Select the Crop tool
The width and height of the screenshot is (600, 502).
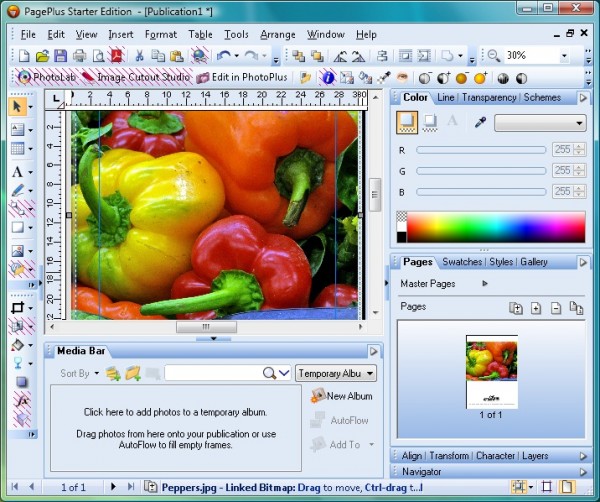pyautogui.click(x=17, y=308)
